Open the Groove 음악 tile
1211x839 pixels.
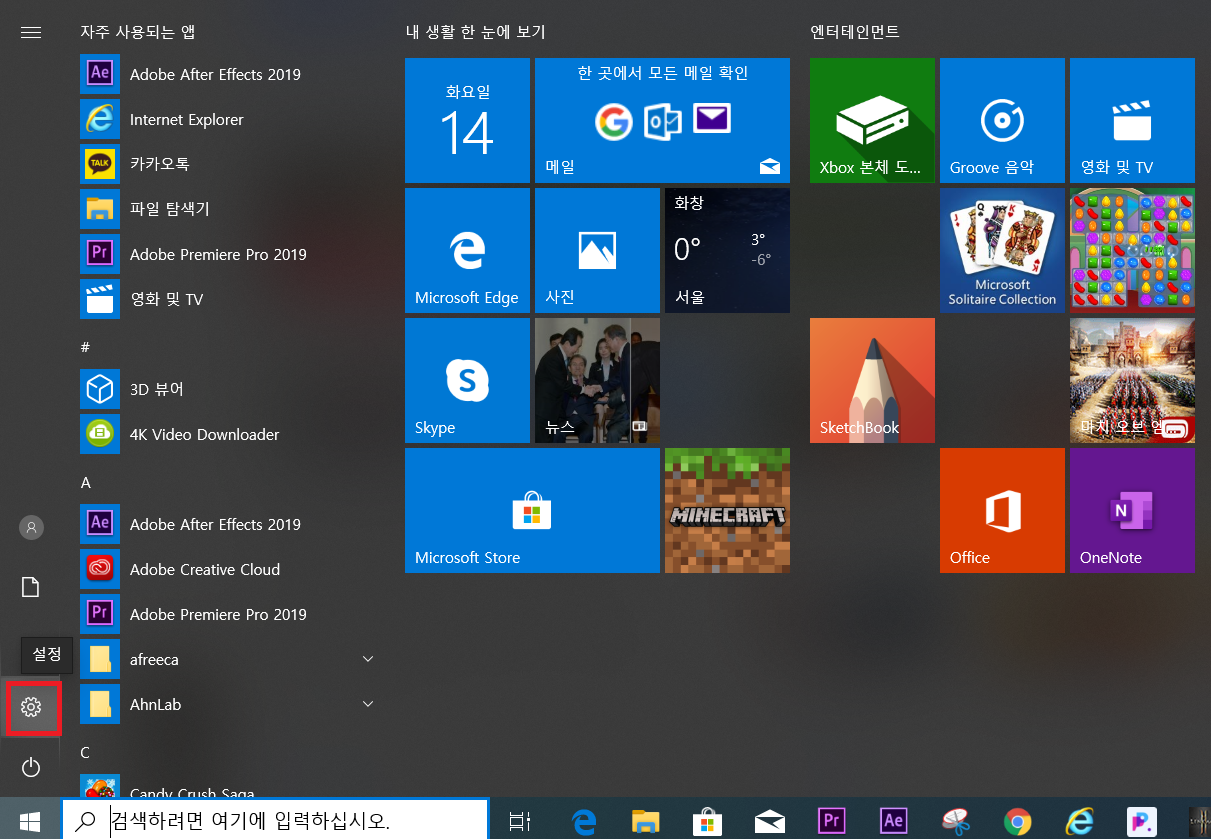(x=1002, y=120)
